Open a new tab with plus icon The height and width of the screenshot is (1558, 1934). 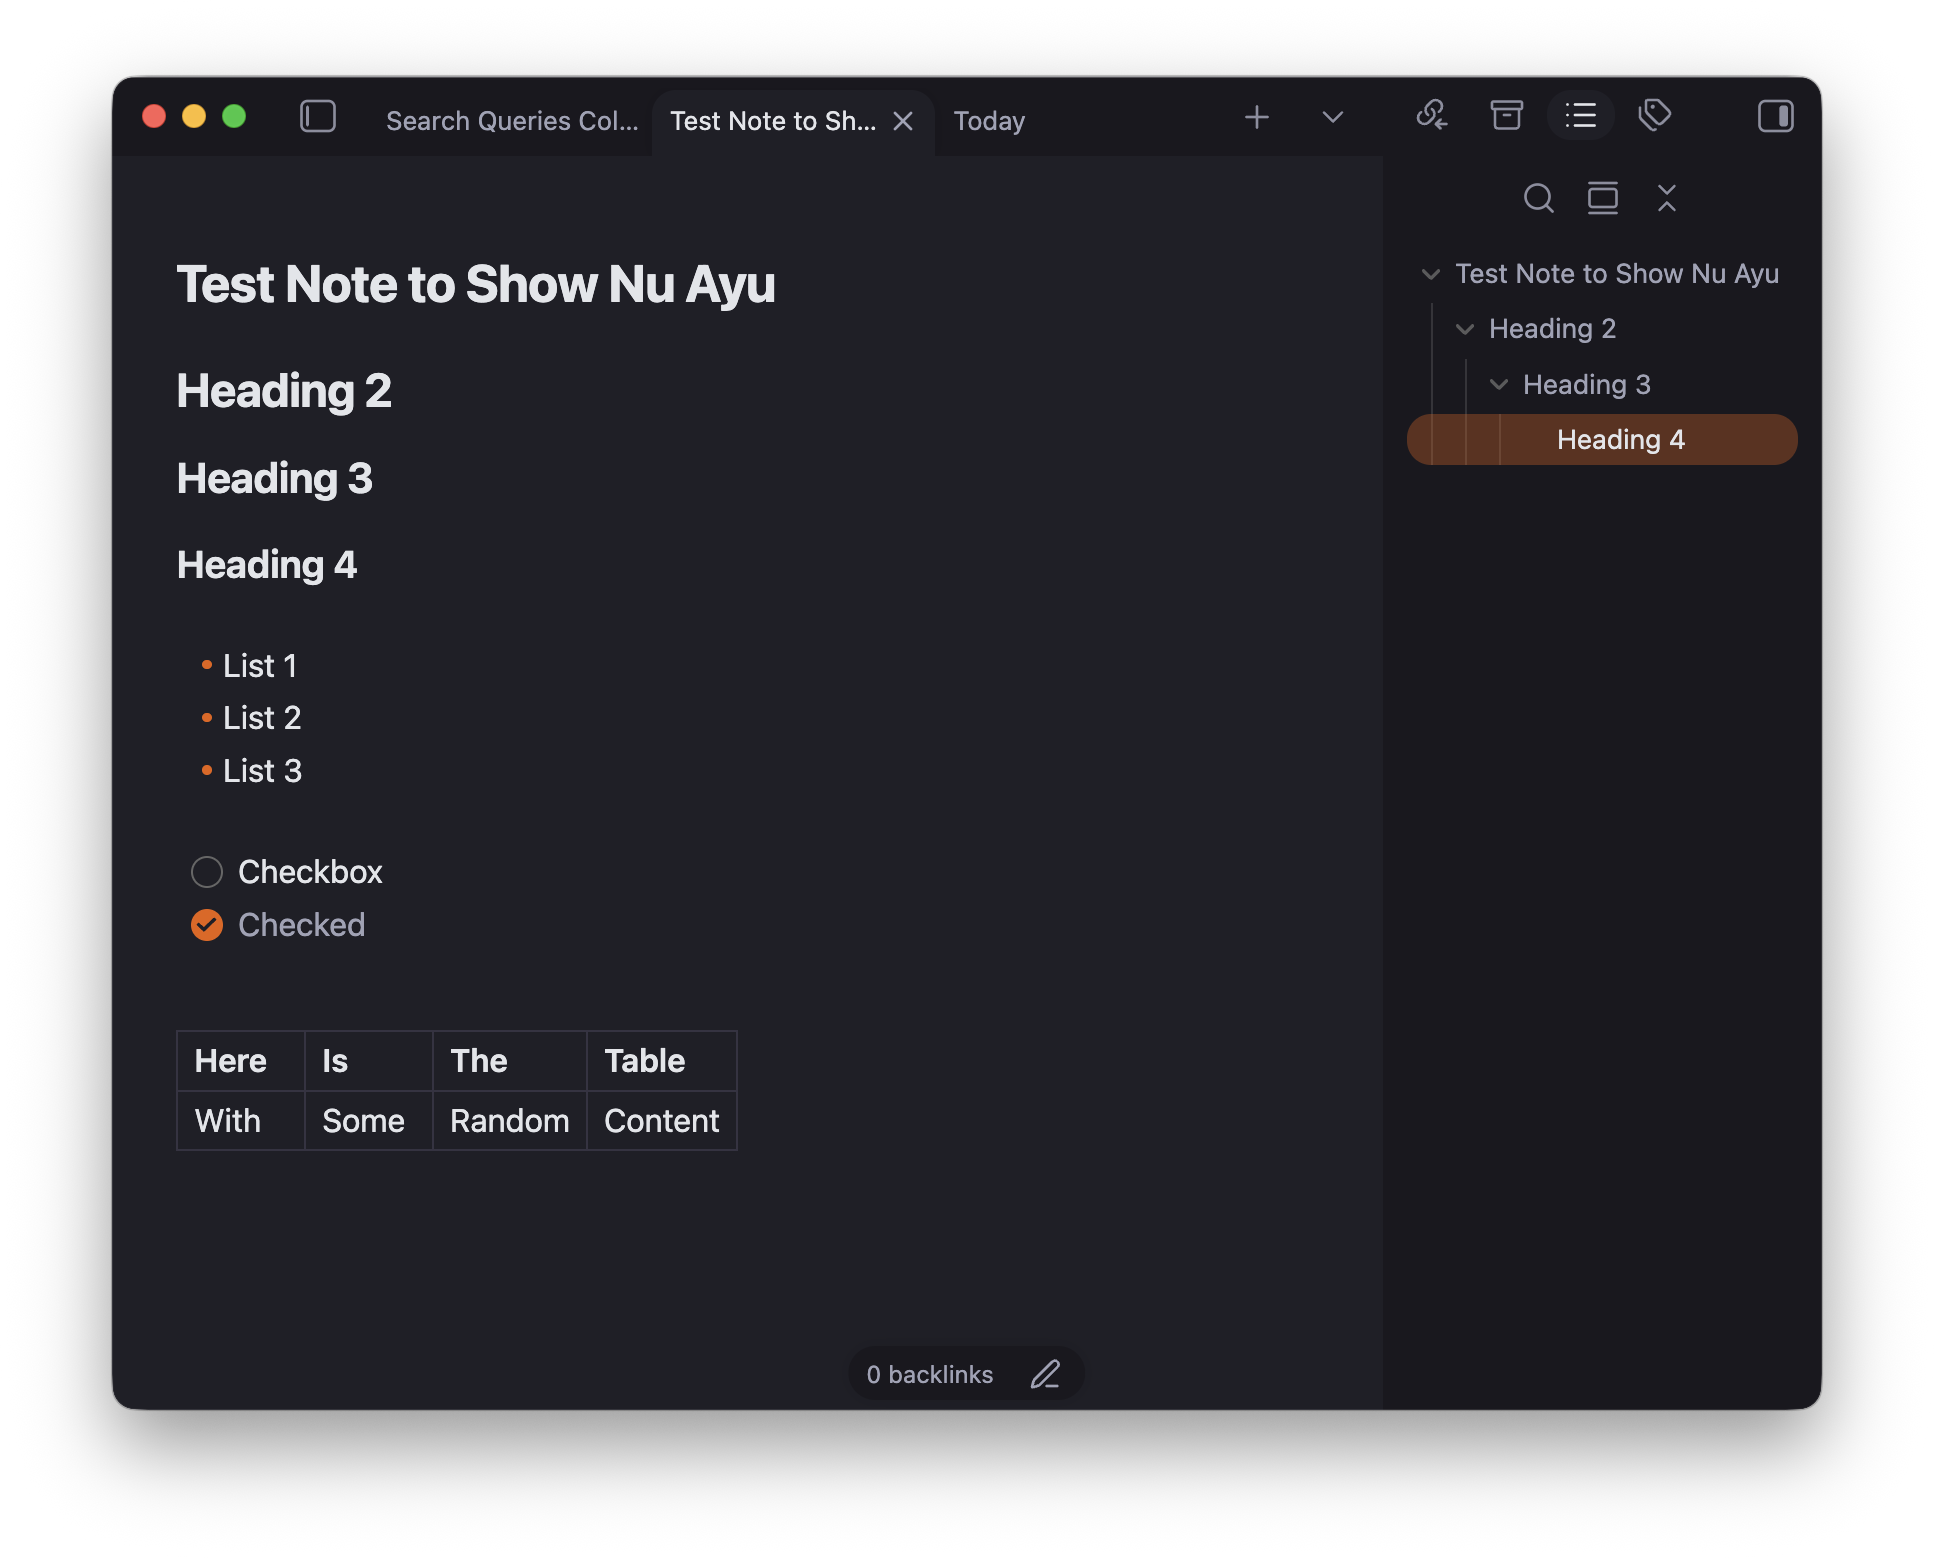1257,118
